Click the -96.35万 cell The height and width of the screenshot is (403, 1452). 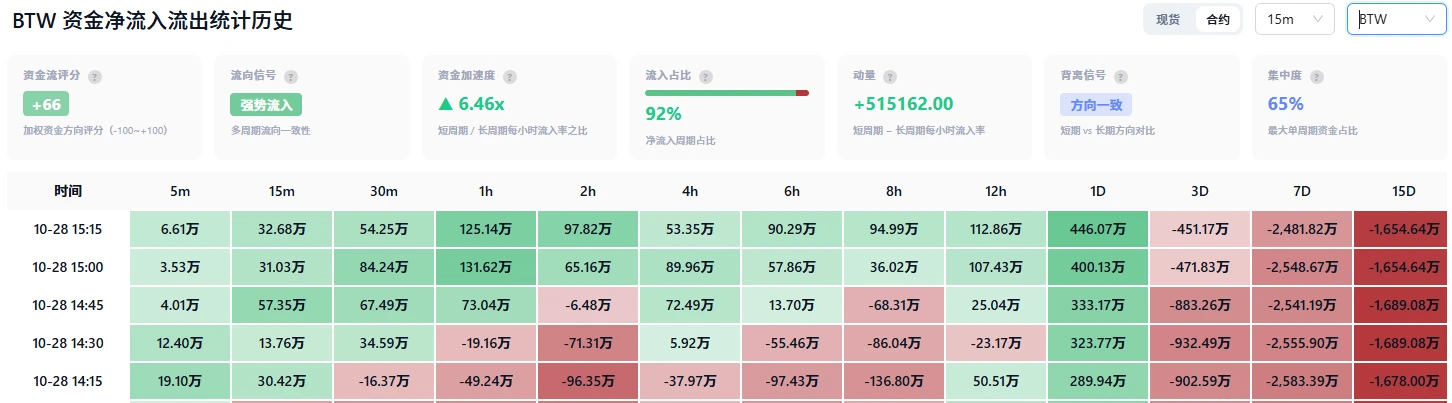pyautogui.click(x=588, y=381)
